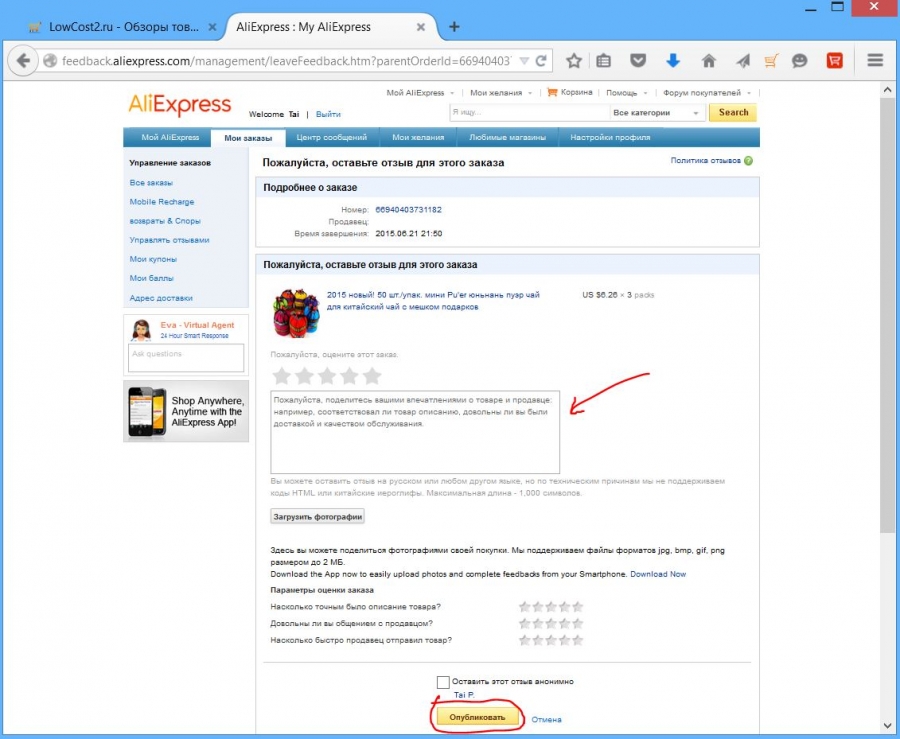This screenshot has width=900, height=739.
Task: Click the Корзина cart icon
Action: (552, 92)
